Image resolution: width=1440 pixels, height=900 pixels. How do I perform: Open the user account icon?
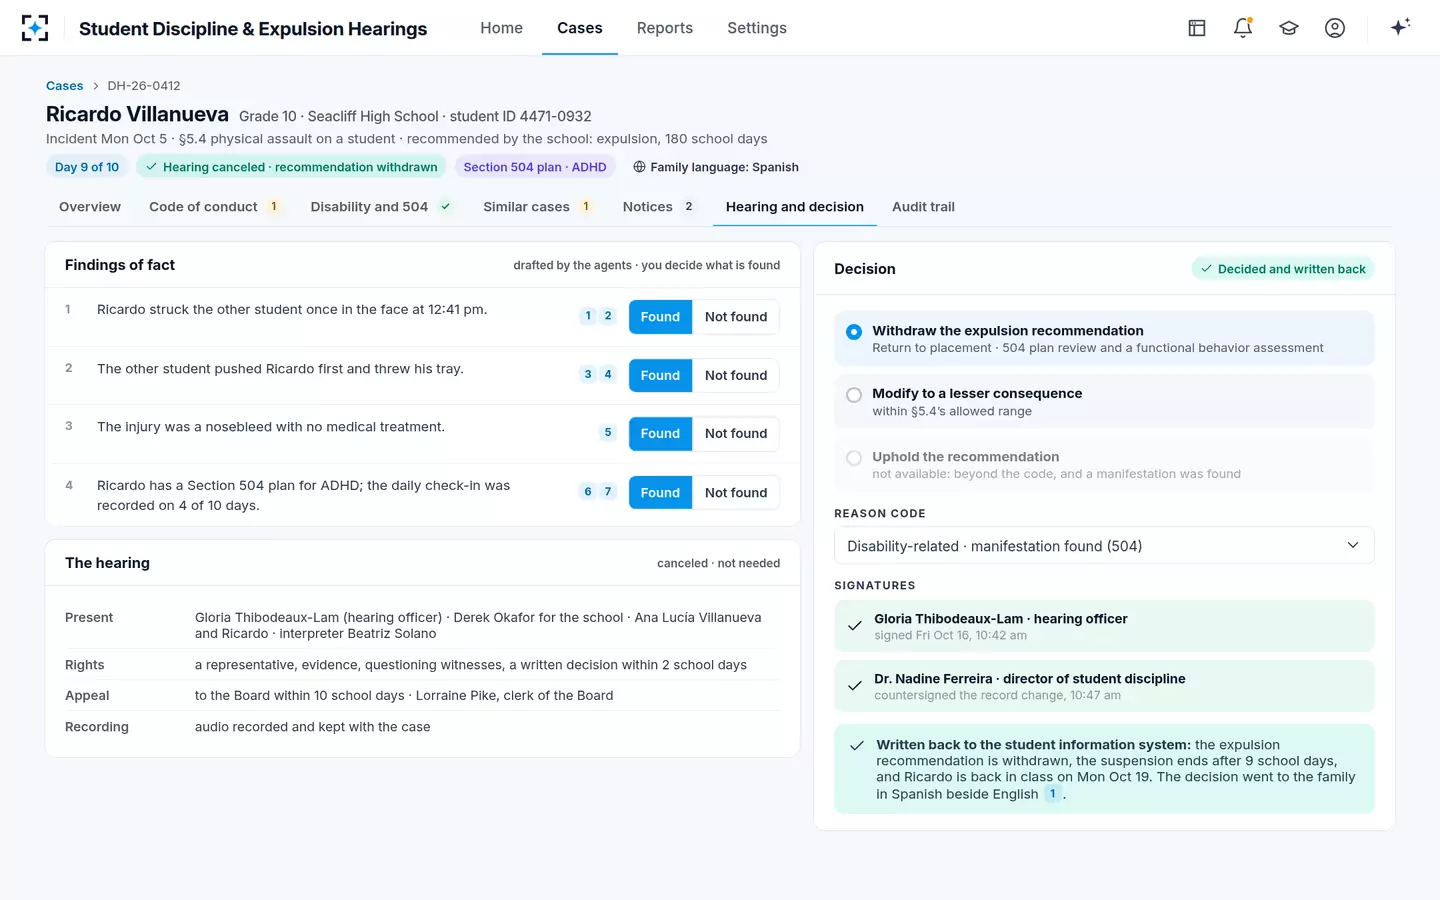1335,28
